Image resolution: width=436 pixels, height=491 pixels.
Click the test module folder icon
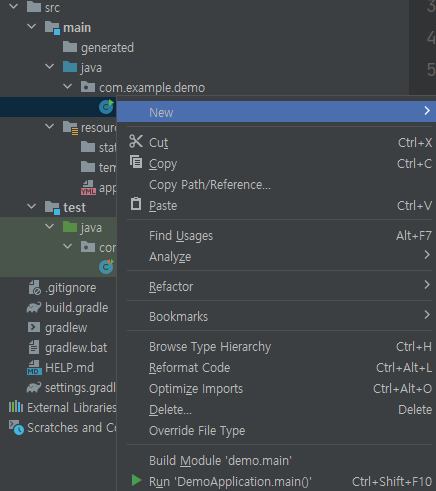coord(52,207)
